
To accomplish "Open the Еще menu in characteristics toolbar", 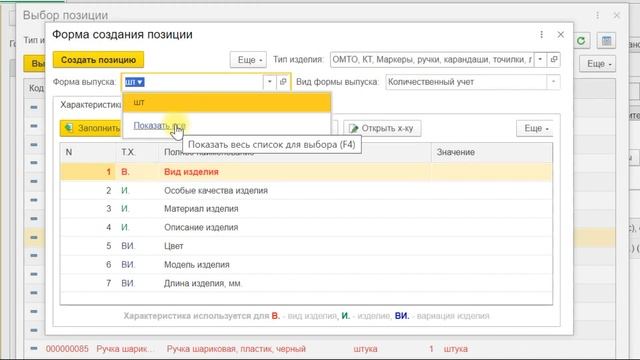I will tap(535, 128).
